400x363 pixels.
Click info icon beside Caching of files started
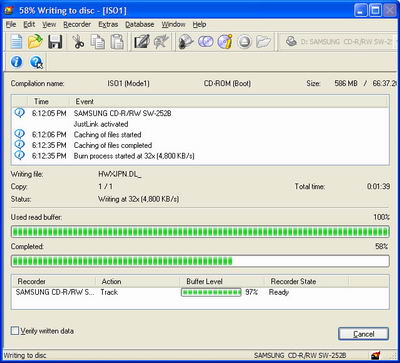point(20,134)
